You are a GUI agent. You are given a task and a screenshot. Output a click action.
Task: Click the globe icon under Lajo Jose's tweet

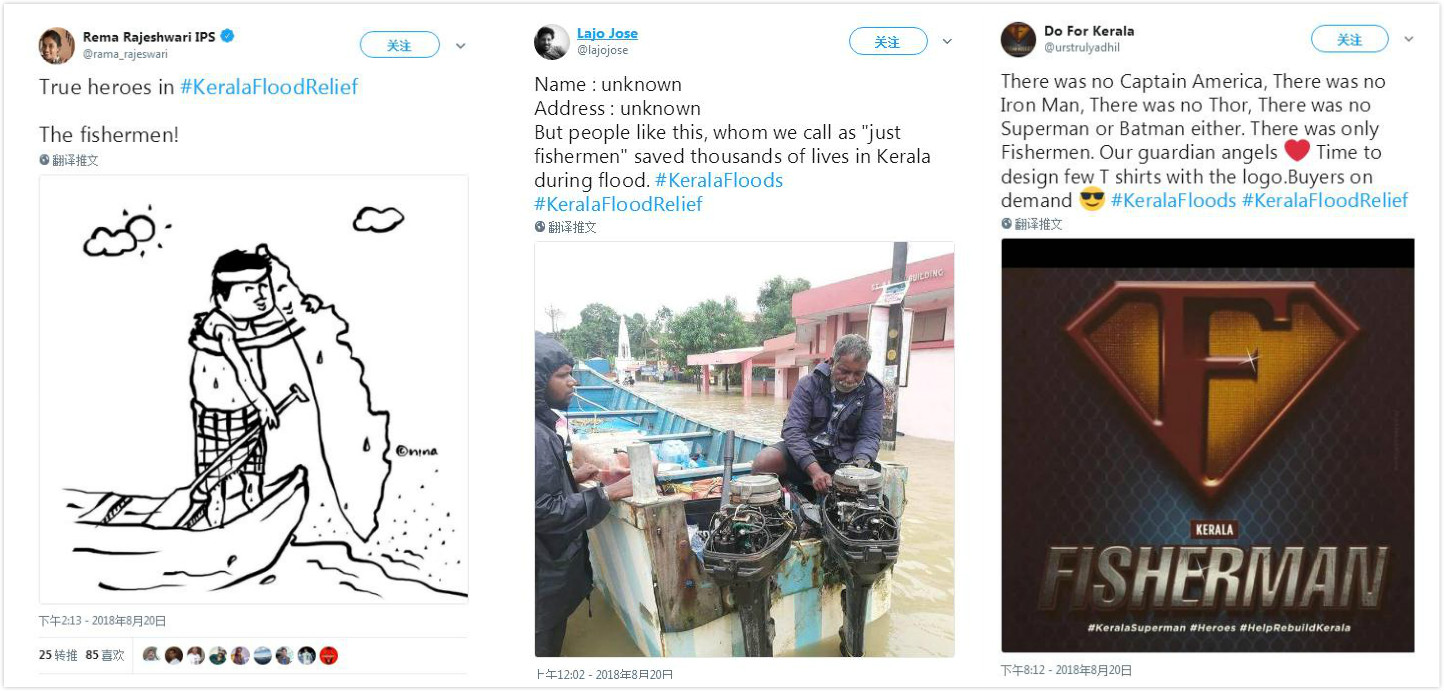[x=540, y=227]
